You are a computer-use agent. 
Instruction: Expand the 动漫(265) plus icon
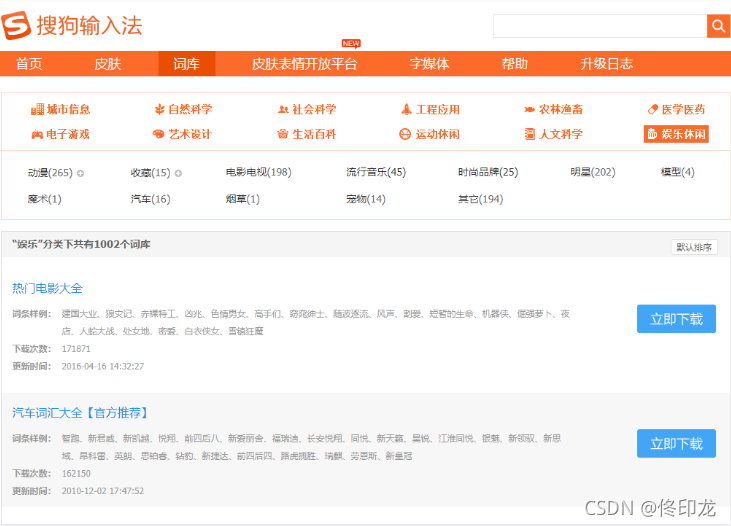[x=81, y=173]
